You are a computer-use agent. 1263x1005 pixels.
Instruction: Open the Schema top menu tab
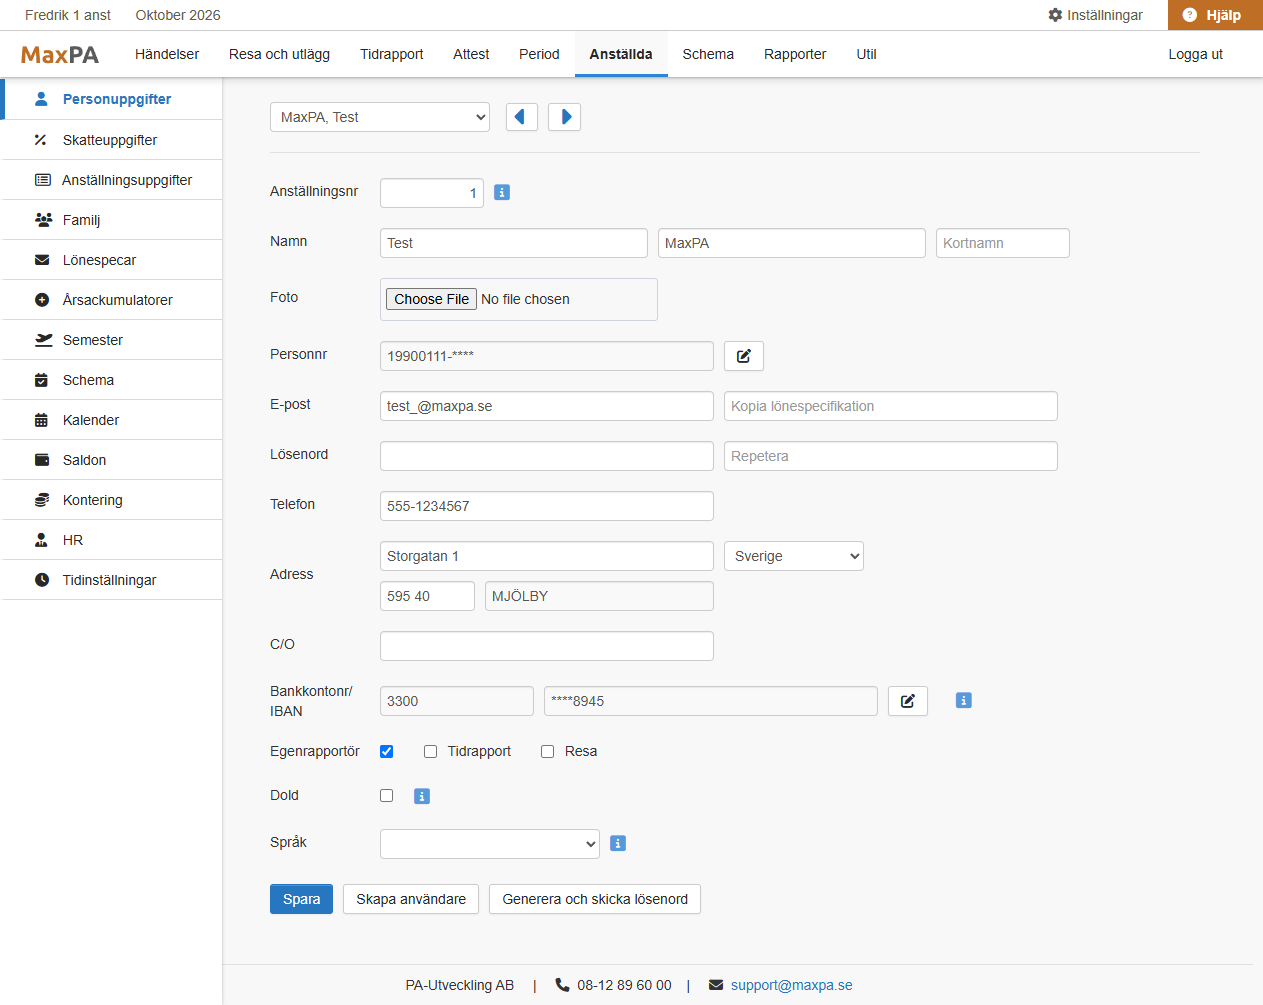(x=708, y=54)
